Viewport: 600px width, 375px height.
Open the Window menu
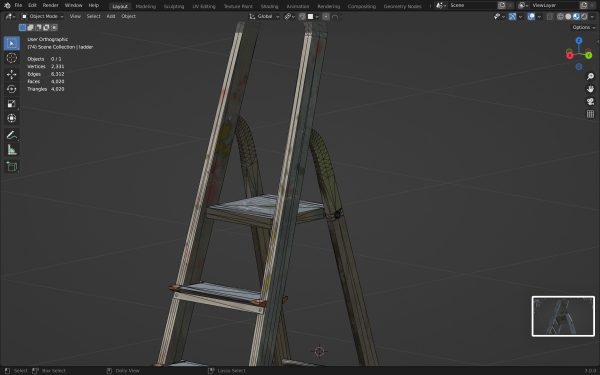73,5
